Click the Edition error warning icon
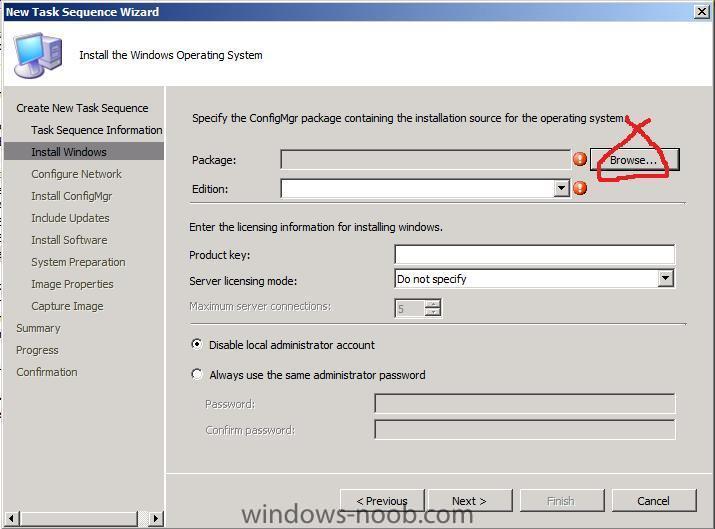This screenshot has width=715, height=529. [580, 188]
